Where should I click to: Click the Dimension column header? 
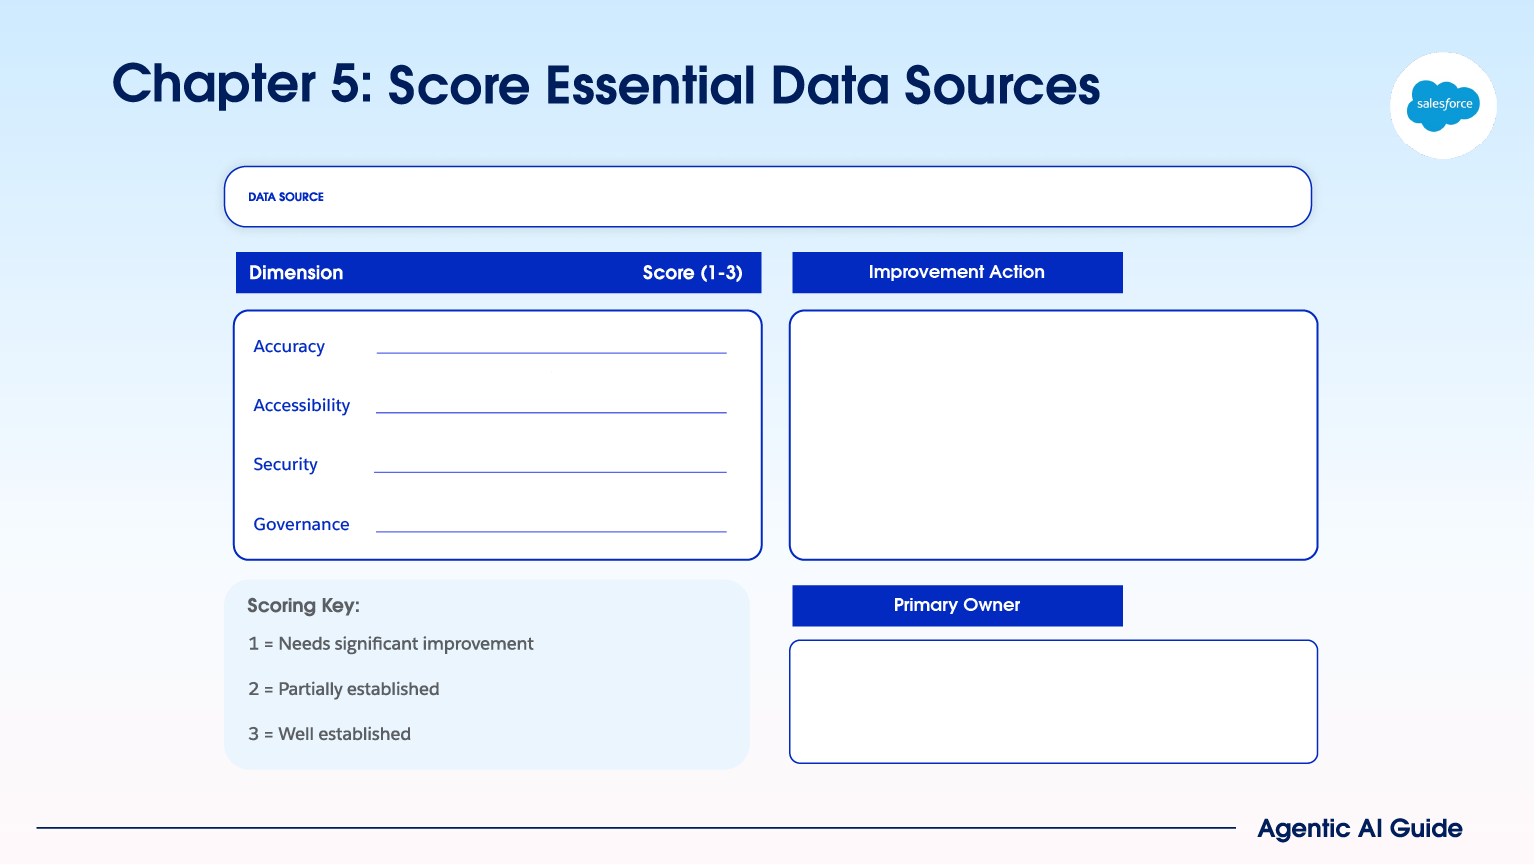tap(296, 273)
